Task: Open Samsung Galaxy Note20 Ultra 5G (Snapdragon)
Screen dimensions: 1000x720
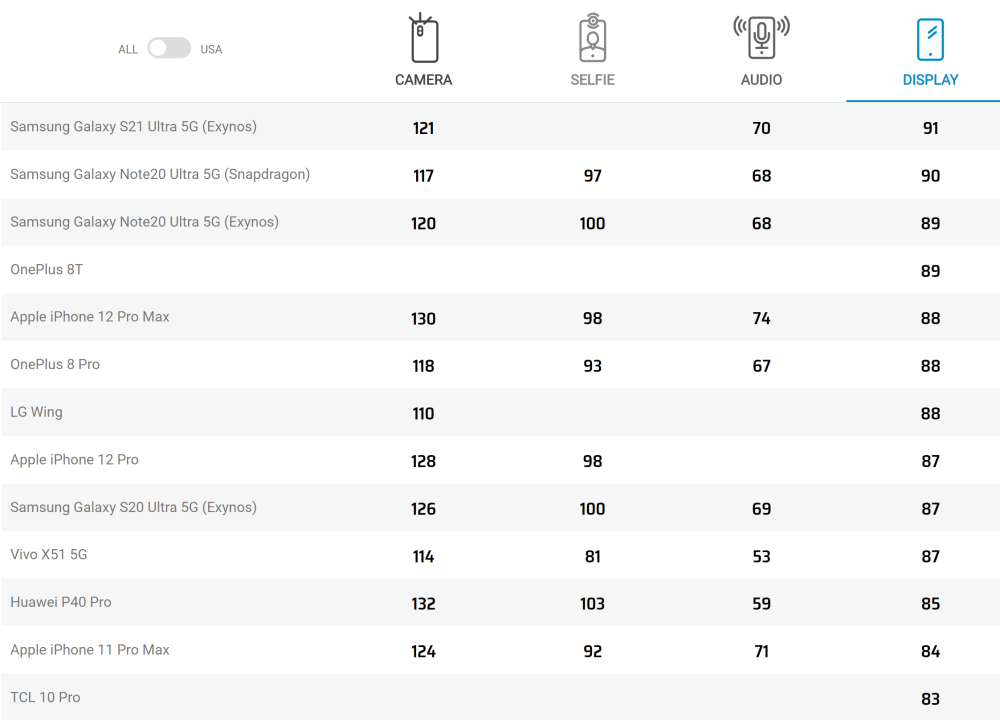Action: (160, 174)
